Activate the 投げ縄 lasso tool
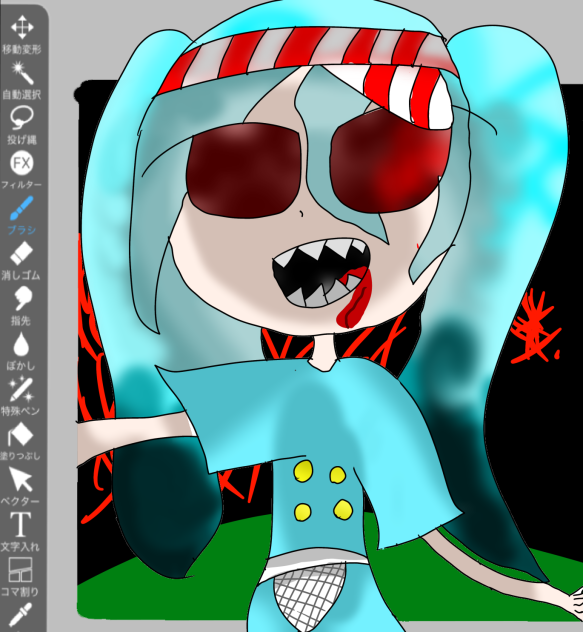Screen dimensions: 583x632 [x=22, y=125]
